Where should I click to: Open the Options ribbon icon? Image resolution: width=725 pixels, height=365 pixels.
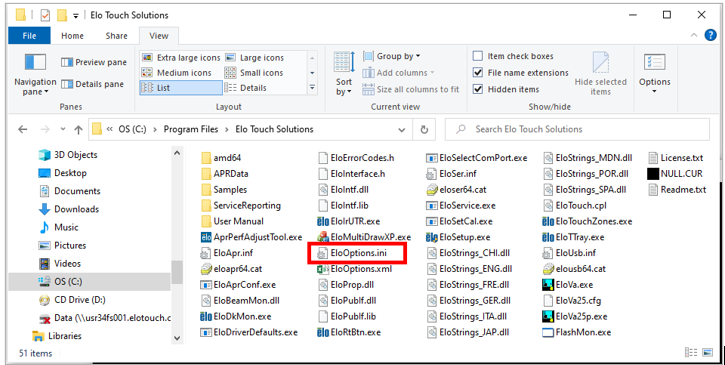point(654,62)
